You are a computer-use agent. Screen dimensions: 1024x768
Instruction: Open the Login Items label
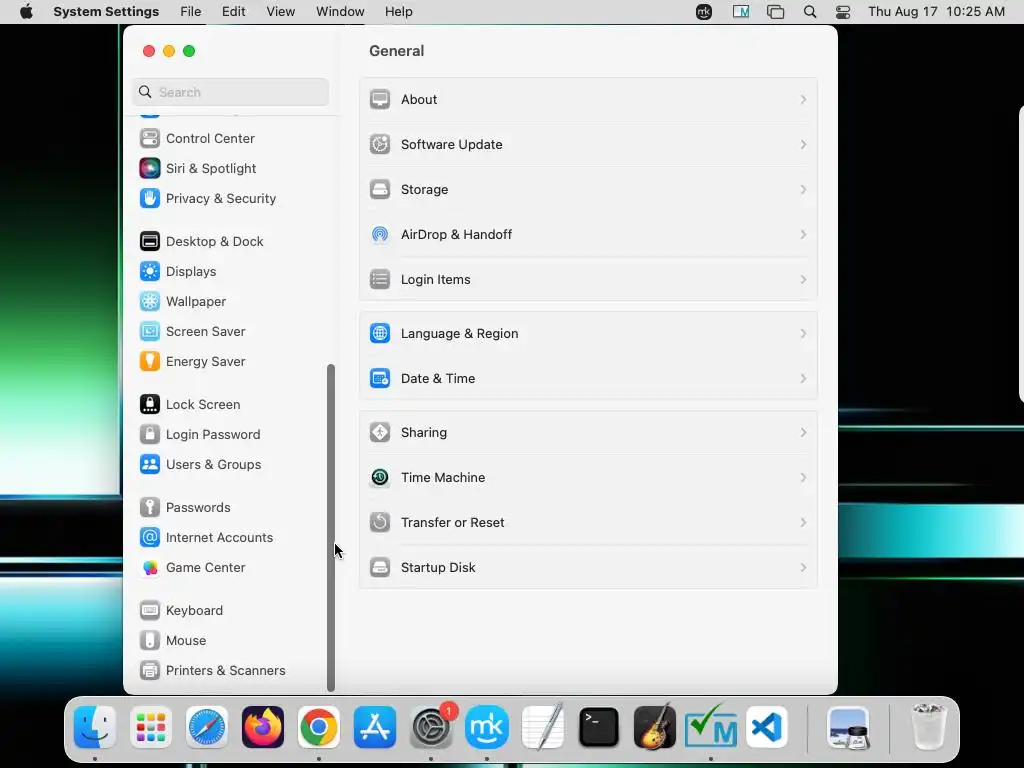(x=436, y=280)
